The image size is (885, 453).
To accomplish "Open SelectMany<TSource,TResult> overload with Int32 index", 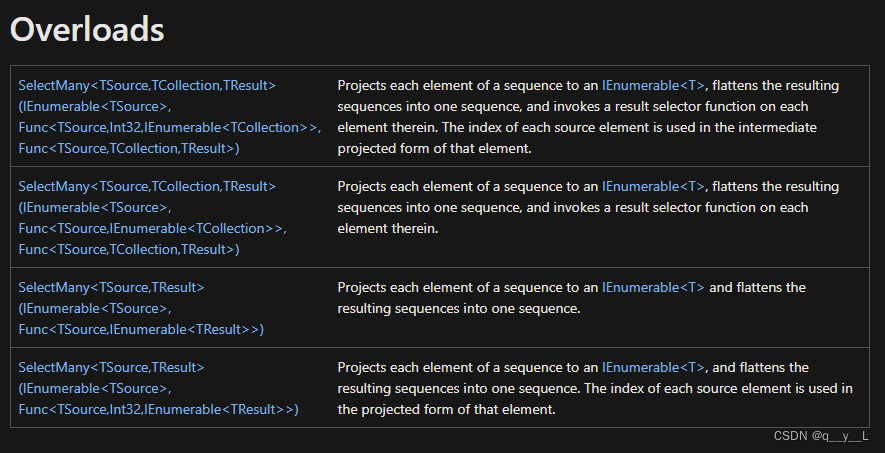I will pos(111,368).
